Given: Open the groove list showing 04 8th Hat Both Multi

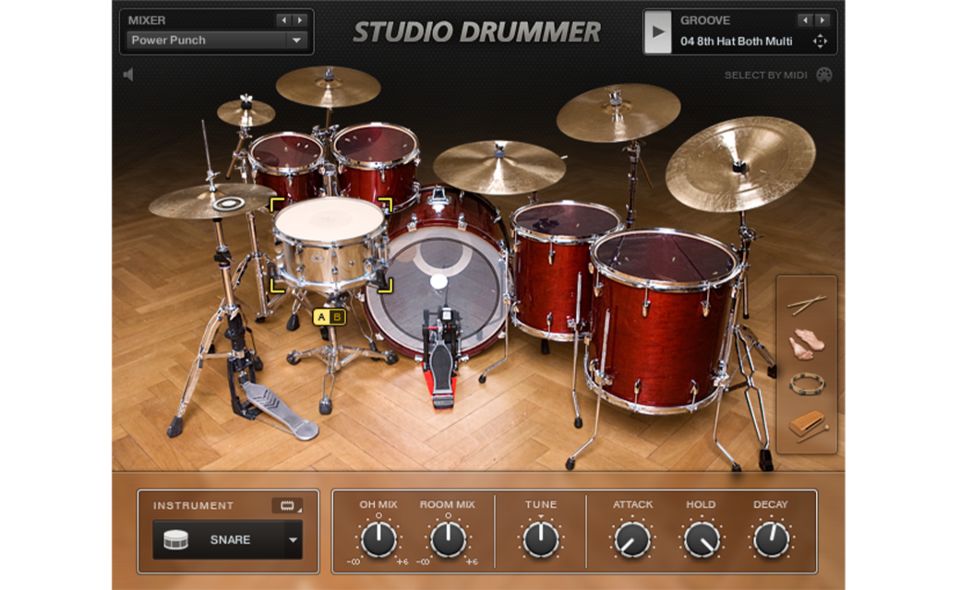Looking at the screenshot, I should pos(736,41).
